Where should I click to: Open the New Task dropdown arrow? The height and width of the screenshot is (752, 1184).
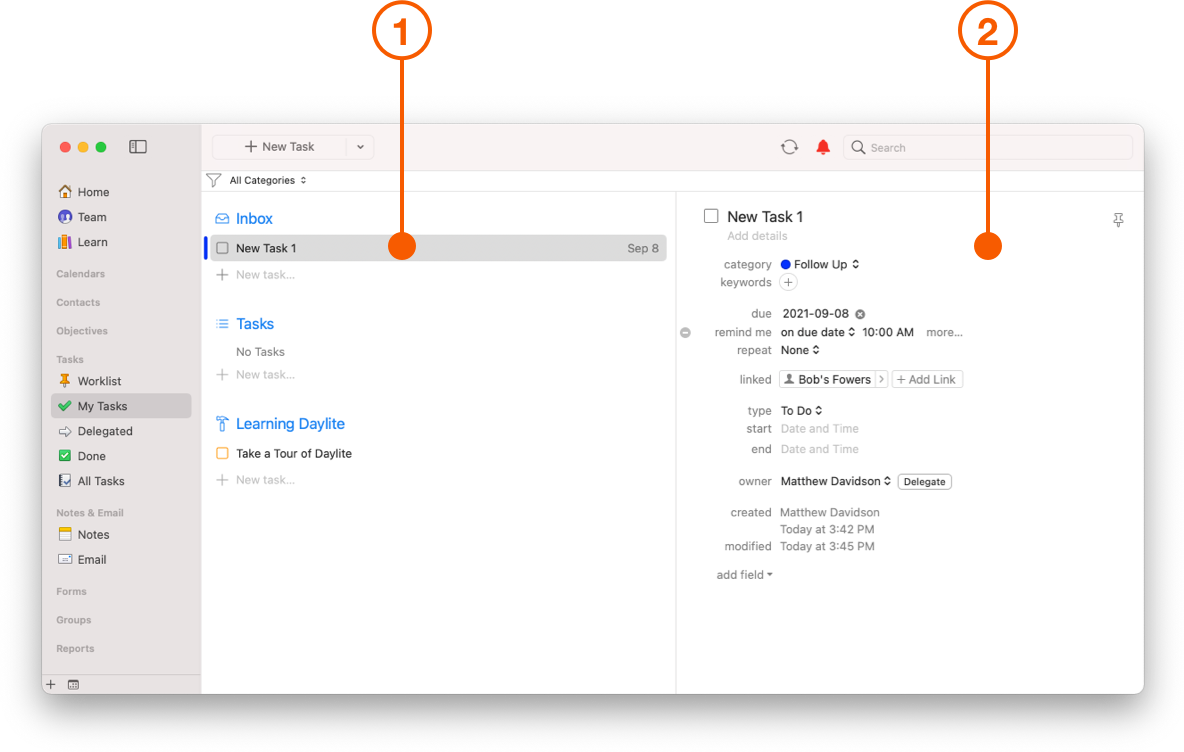(360, 146)
